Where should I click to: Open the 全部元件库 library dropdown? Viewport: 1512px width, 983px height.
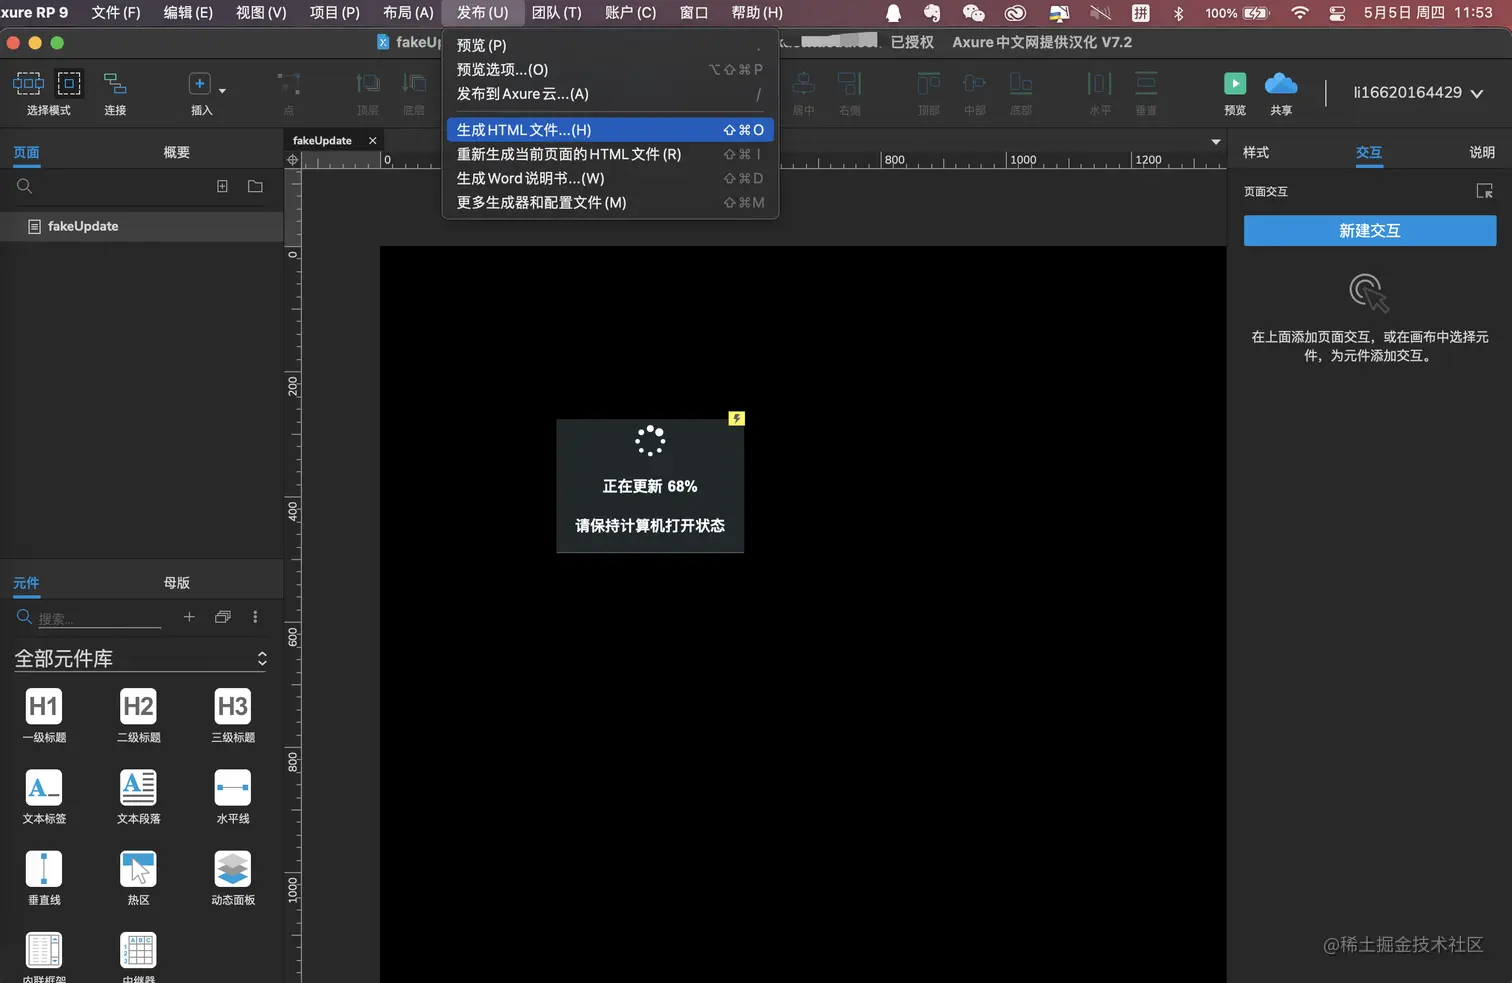pos(141,659)
